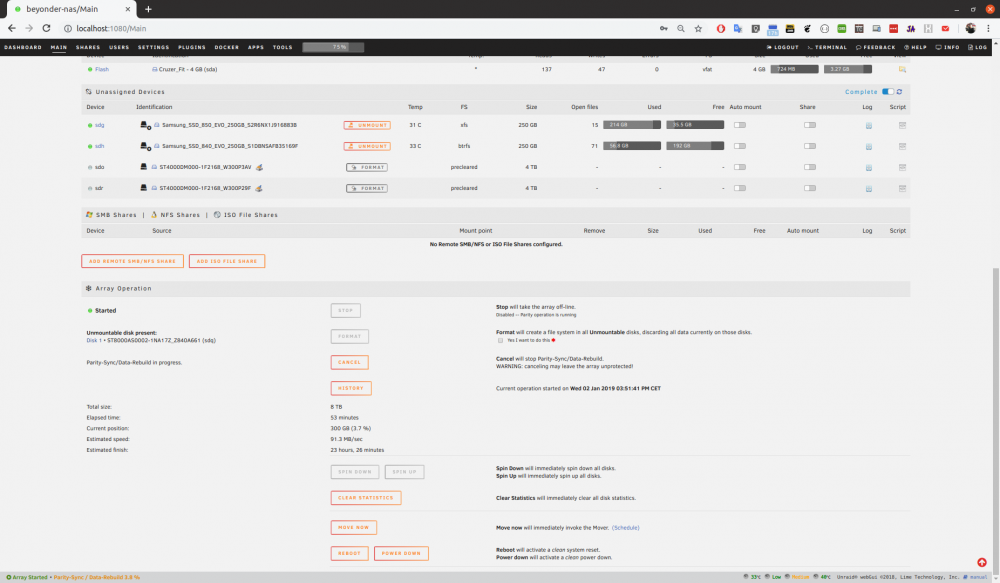This screenshot has width=1000, height=583.
Task: Click drive settings icon for Samsung 840 EVO
Action: (145, 146)
